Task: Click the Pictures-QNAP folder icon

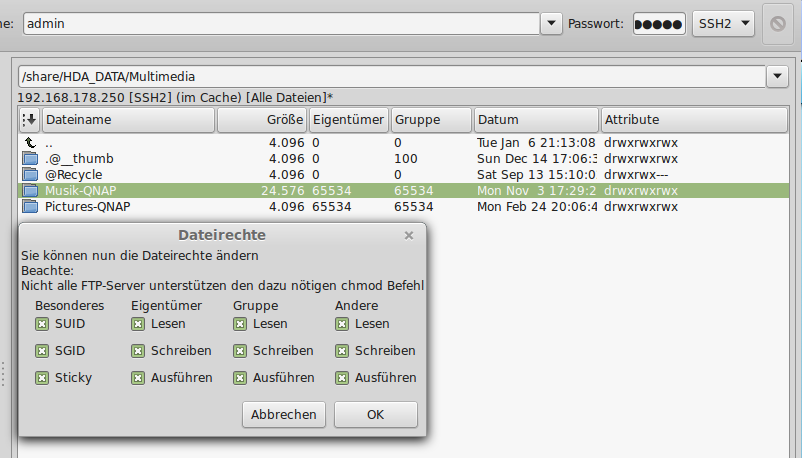Action: click(30, 207)
